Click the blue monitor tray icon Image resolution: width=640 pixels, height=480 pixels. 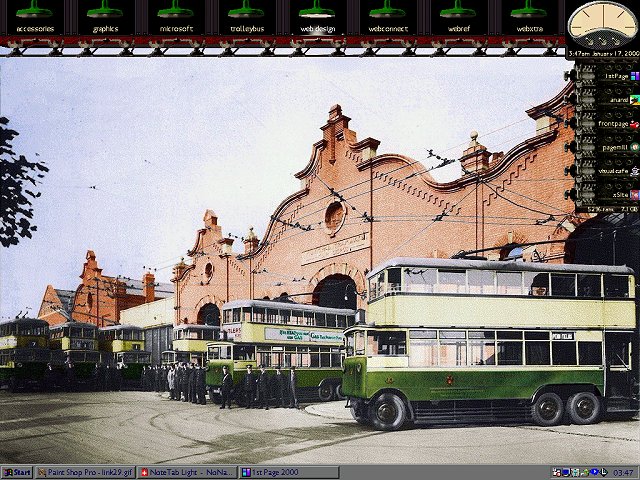(x=565, y=472)
